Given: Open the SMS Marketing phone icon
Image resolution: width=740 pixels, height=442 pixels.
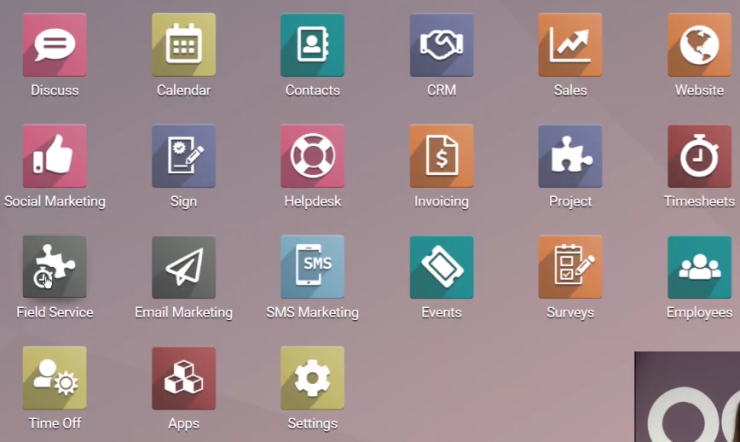Looking at the screenshot, I should pyautogui.click(x=312, y=267).
